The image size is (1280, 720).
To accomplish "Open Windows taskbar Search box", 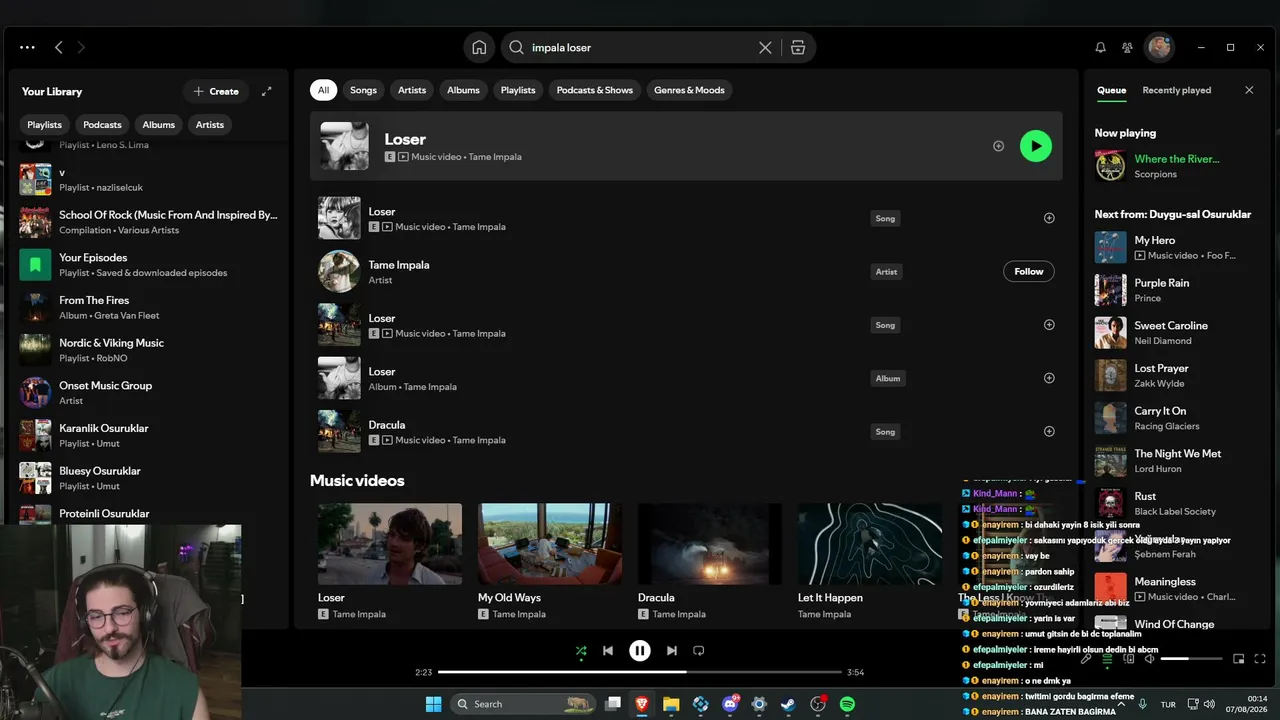I will point(522,704).
